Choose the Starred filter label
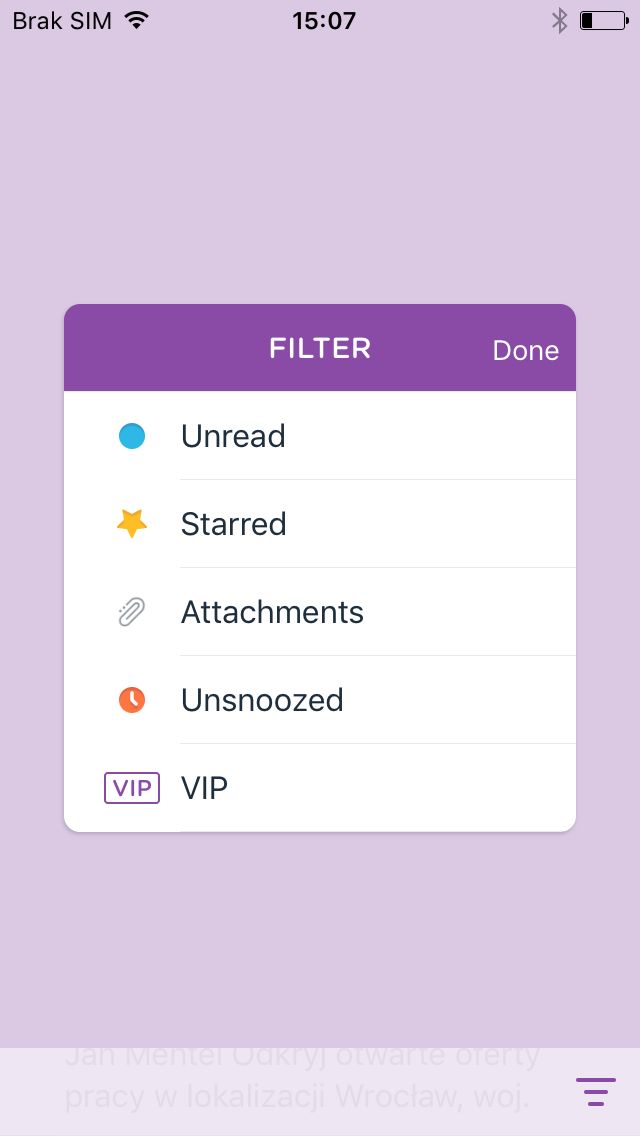Screen dimensions: 640x1136 (233, 524)
